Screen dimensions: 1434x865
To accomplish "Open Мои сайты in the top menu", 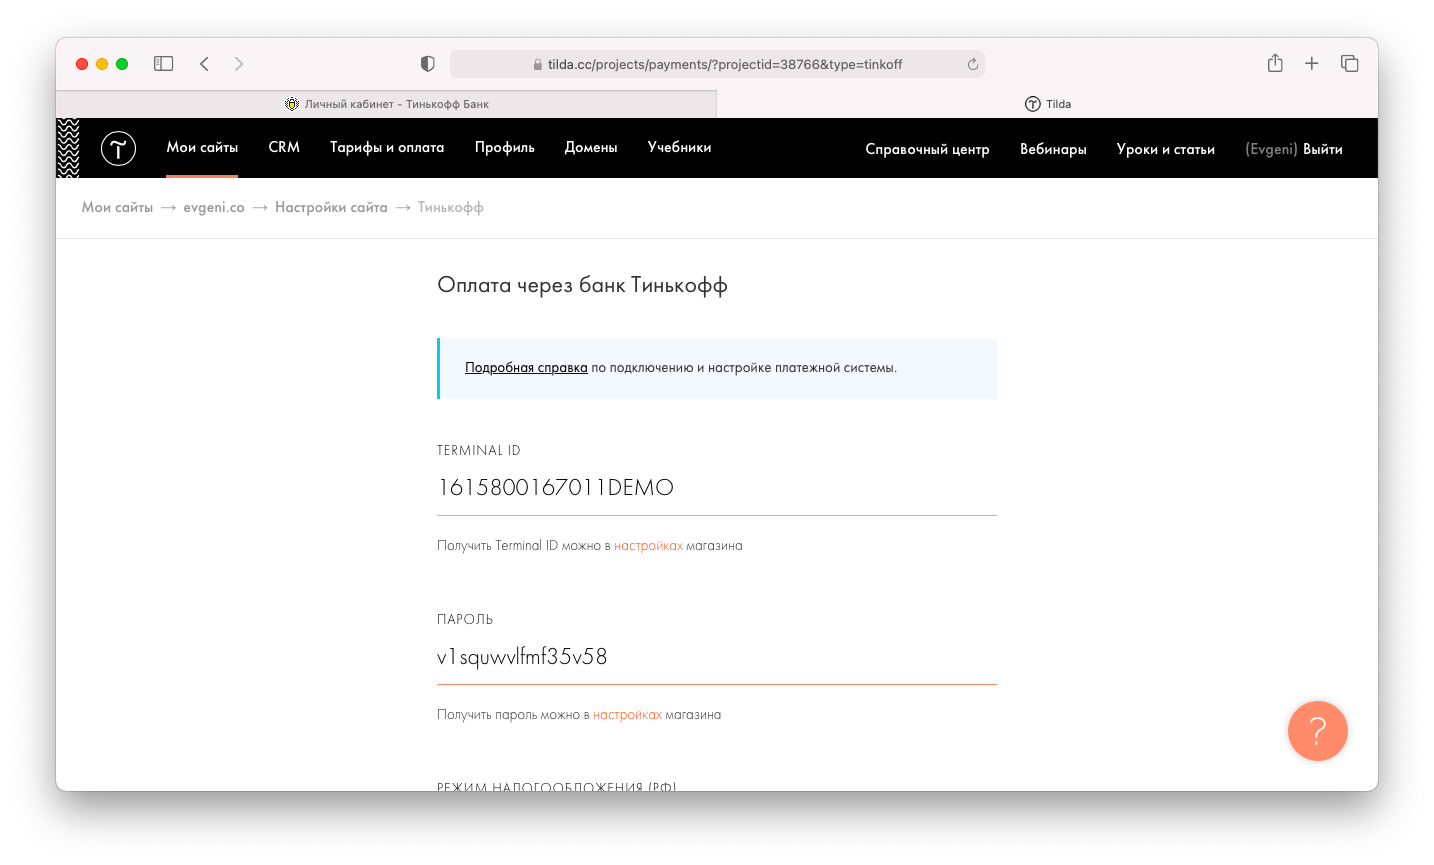I will click(202, 147).
